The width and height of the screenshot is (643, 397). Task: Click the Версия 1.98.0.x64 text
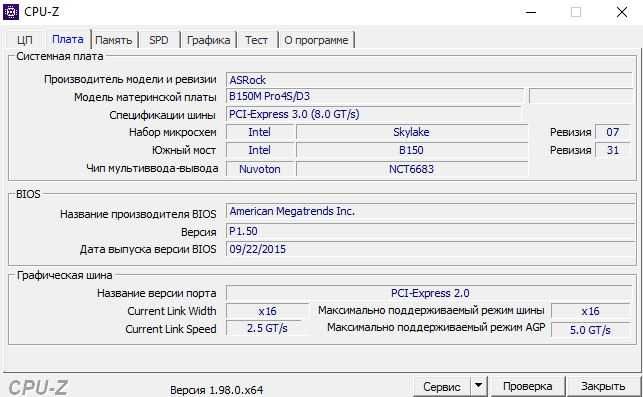tap(217, 390)
